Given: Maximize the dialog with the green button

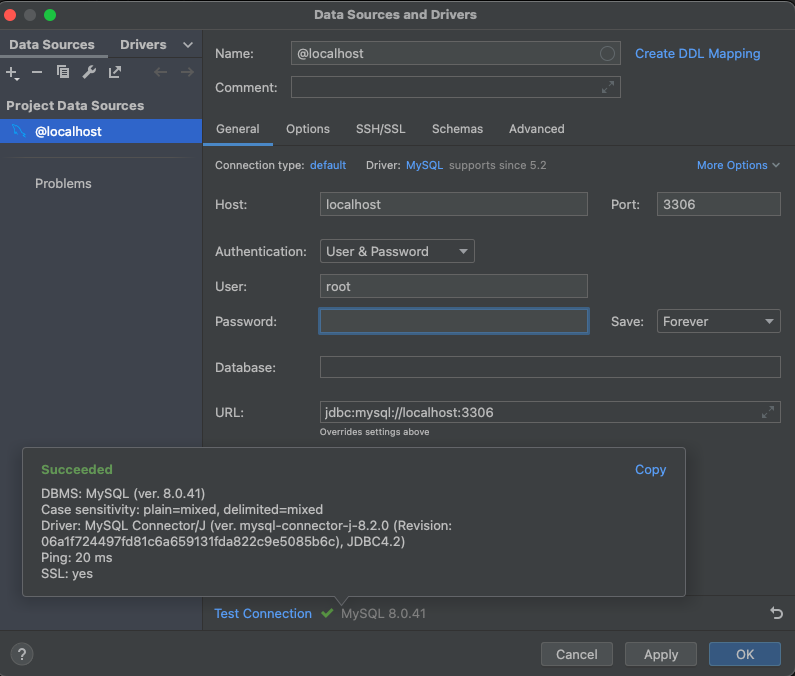Looking at the screenshot, I should [50, 15].
